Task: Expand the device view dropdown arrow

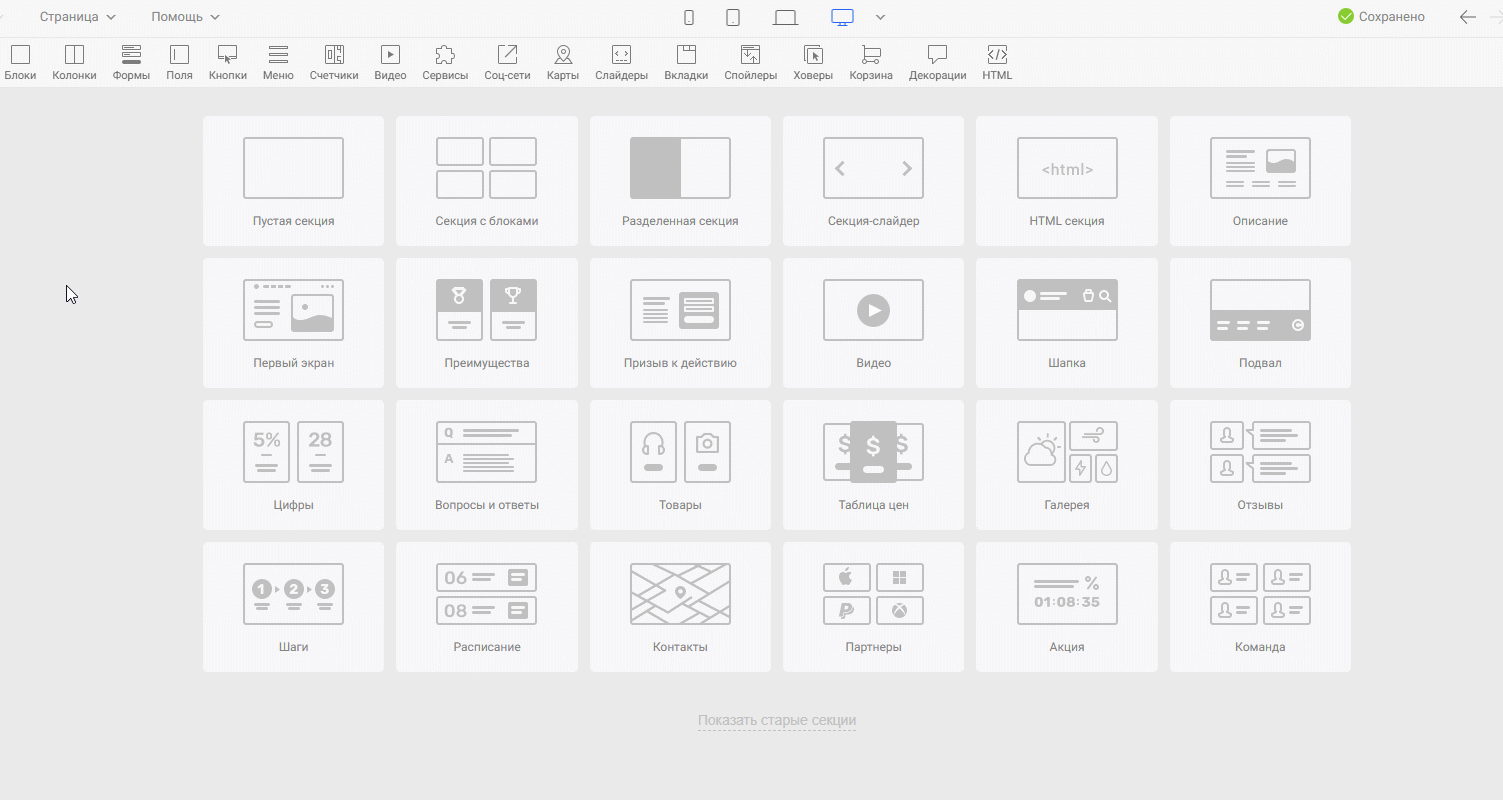Action: pyautogui.click(x=880, y=17)
